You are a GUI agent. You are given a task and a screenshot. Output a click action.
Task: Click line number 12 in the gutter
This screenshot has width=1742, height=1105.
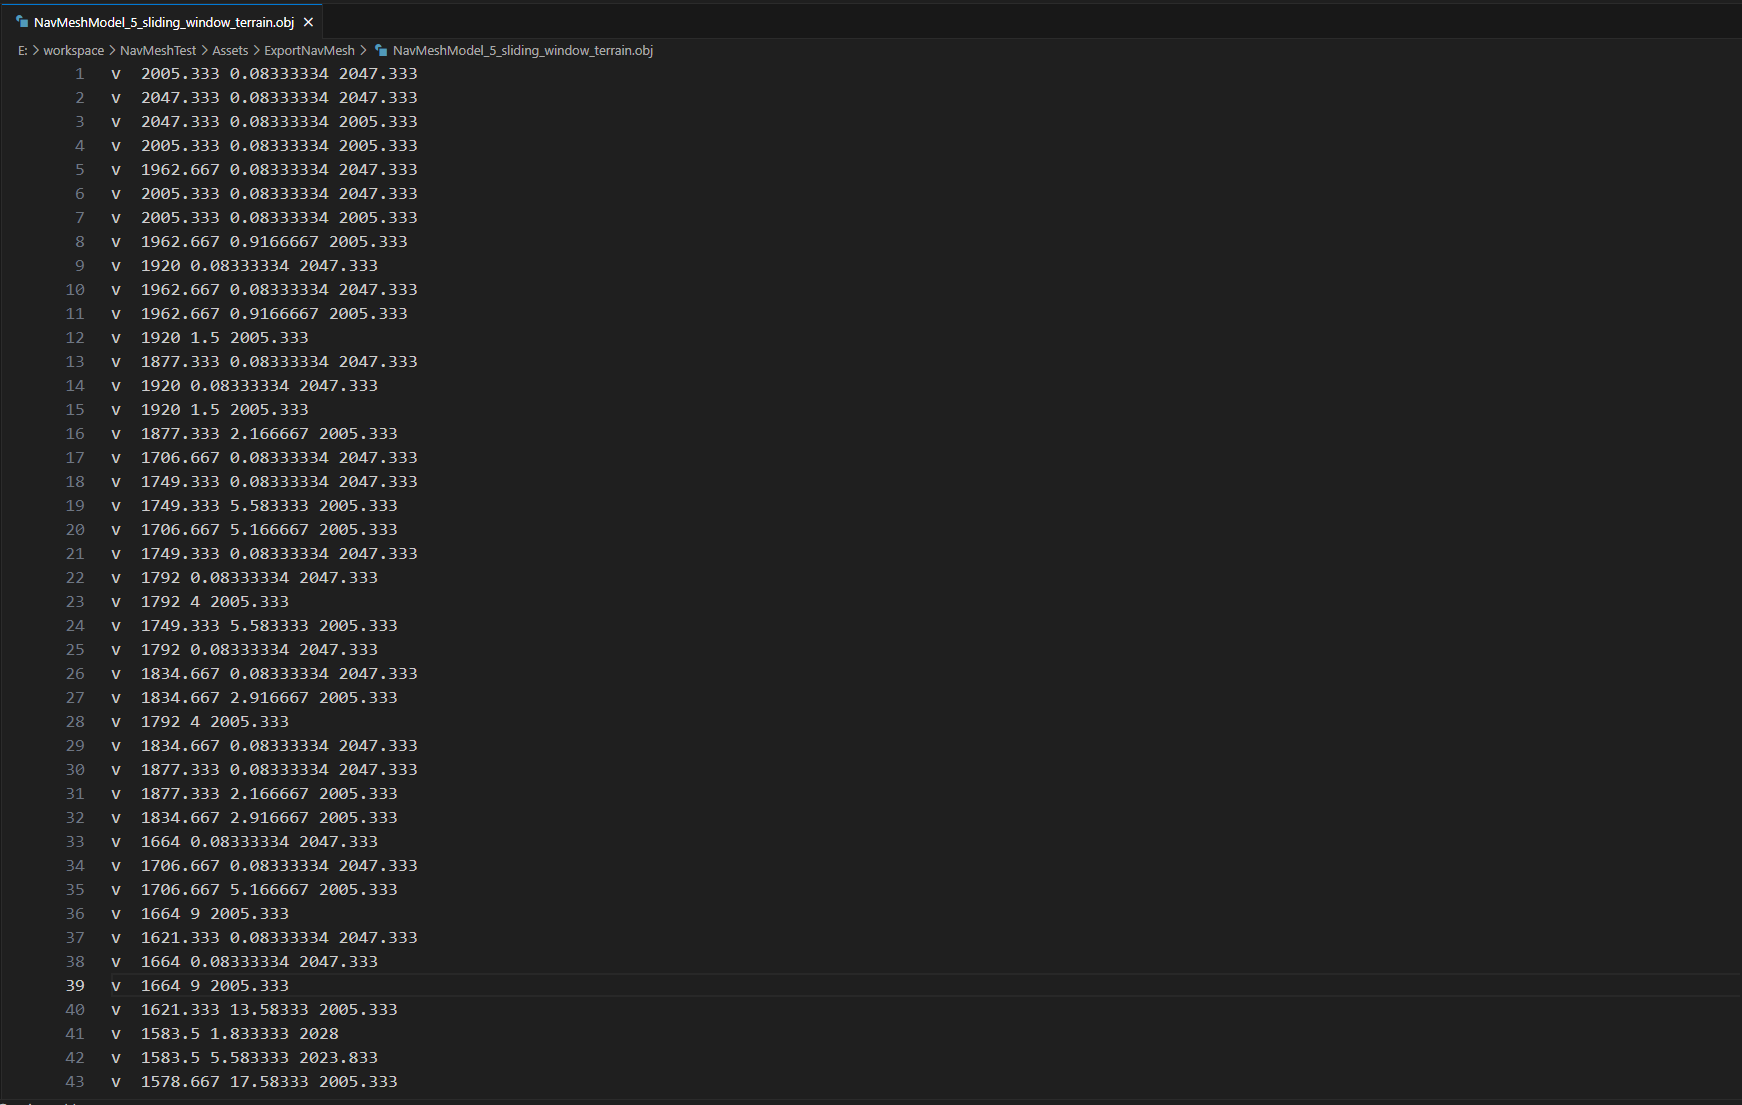tap(75, 338)
